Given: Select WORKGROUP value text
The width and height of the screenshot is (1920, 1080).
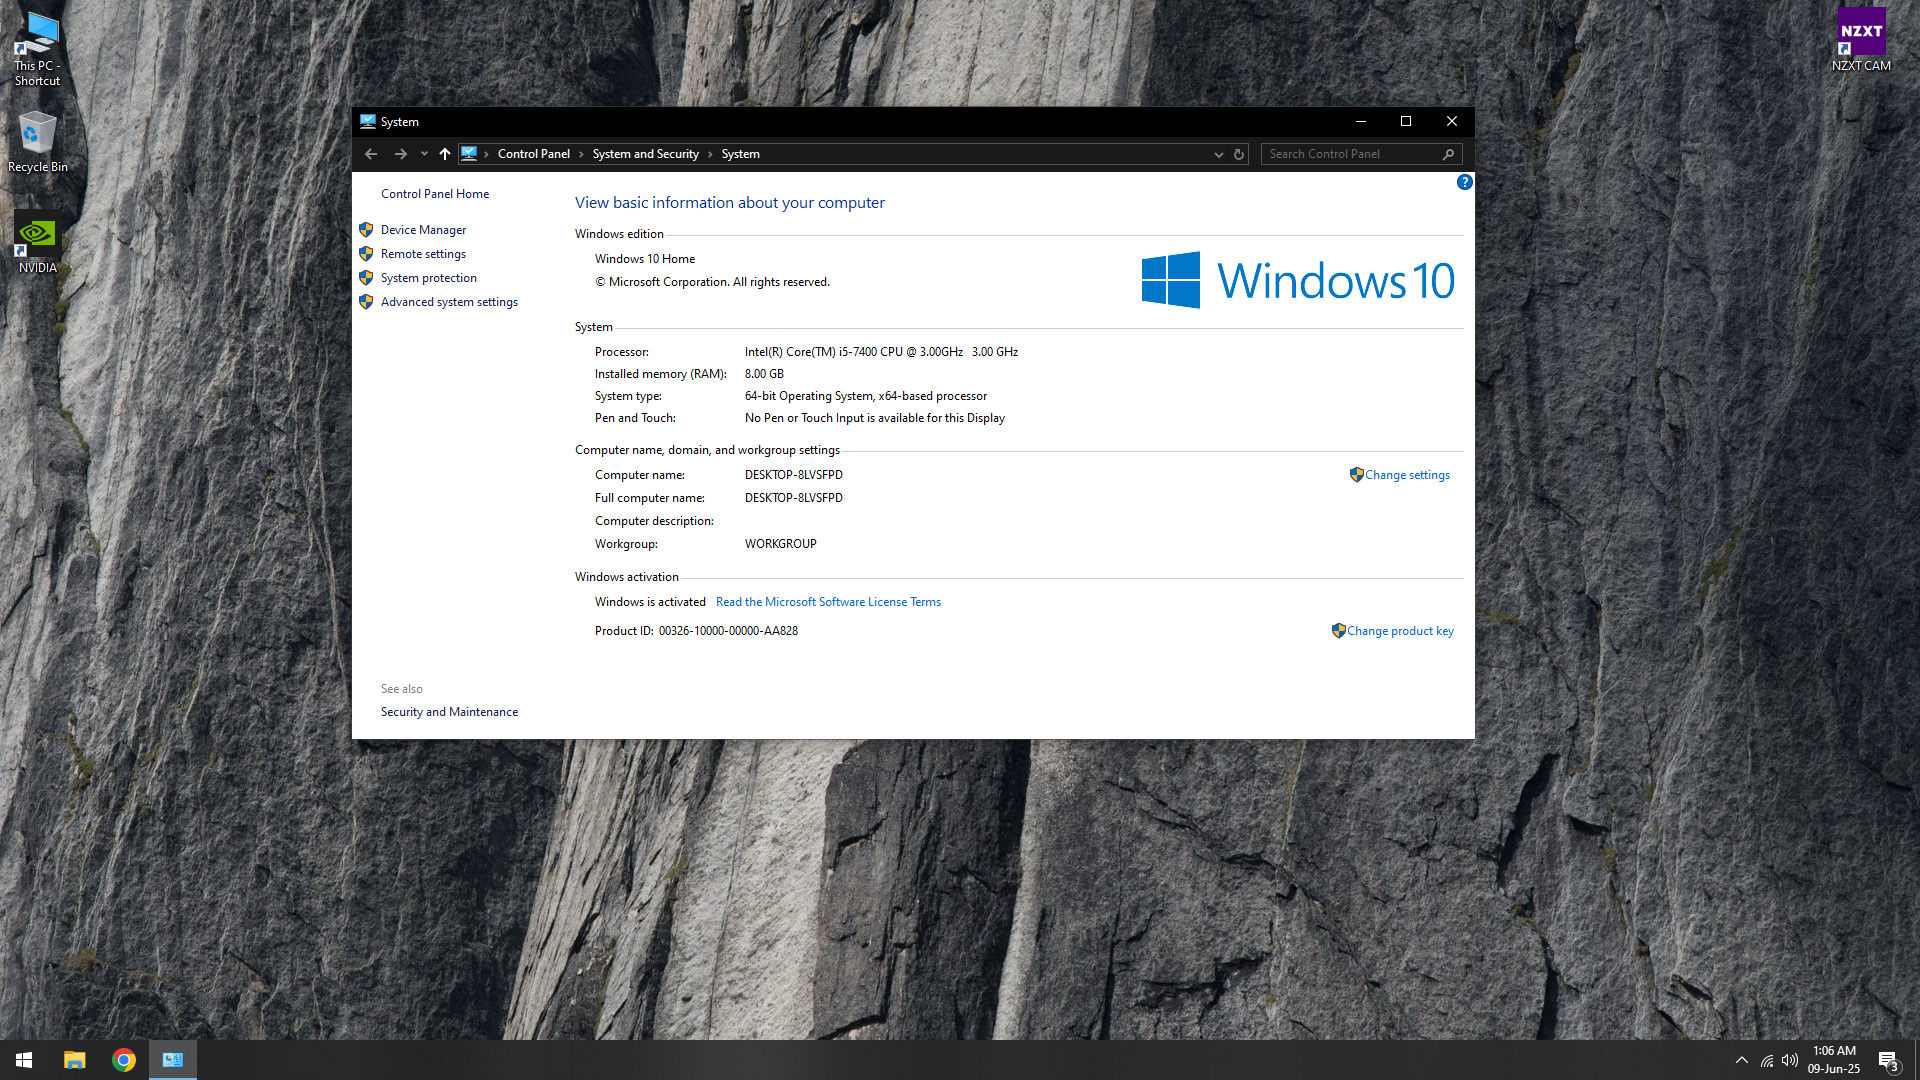Looking at the screenshot, I should pos(780,544).
